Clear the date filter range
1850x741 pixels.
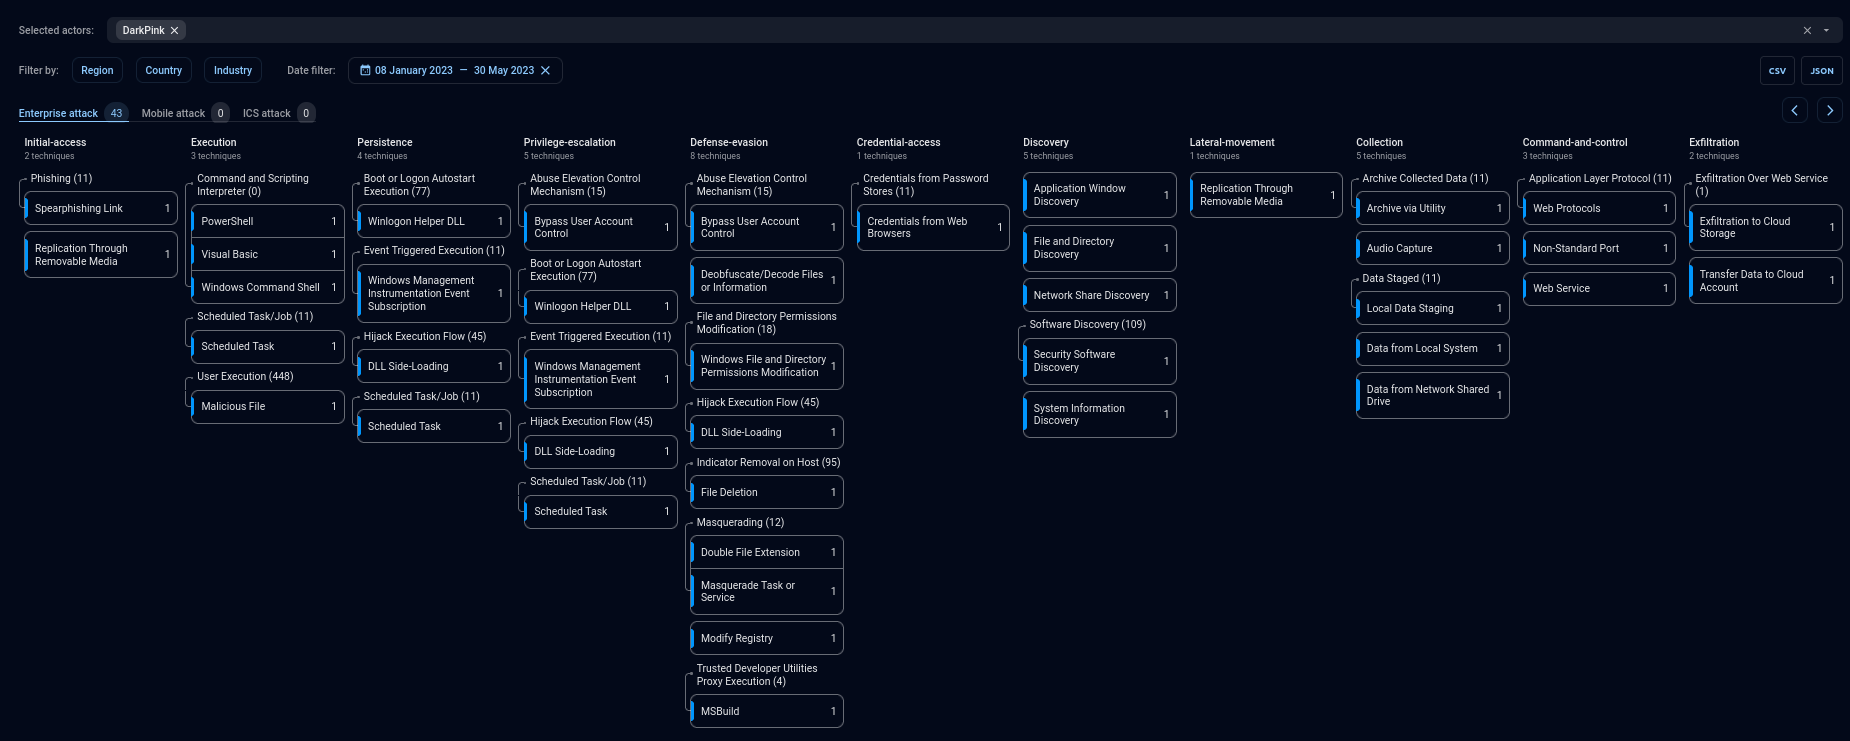click(545, 70)
